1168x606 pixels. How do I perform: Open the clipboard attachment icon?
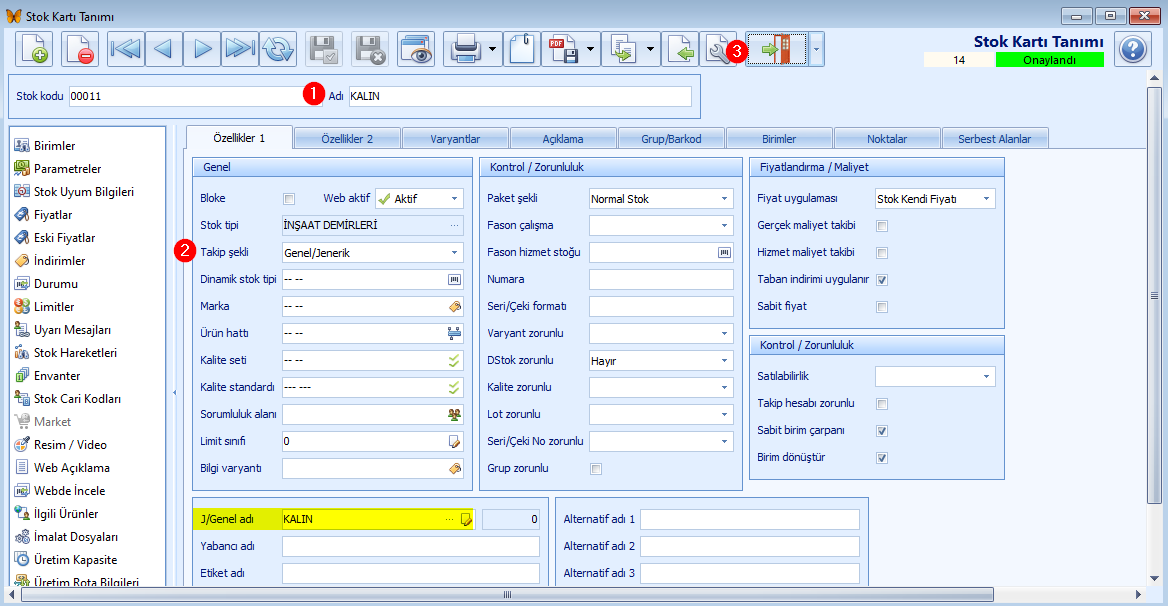click(522, 49)
